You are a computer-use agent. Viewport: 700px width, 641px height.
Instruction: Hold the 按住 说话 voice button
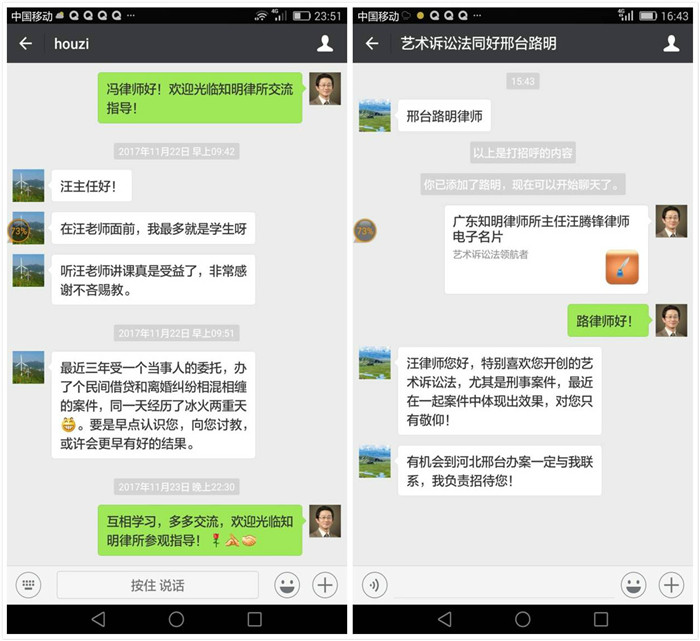click(x=158, y=585)
